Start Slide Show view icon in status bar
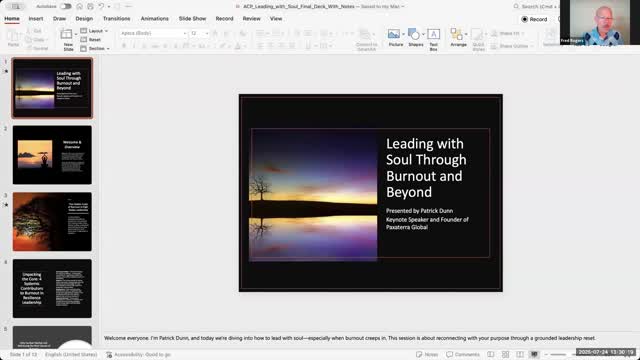 (x=534, y=354)
